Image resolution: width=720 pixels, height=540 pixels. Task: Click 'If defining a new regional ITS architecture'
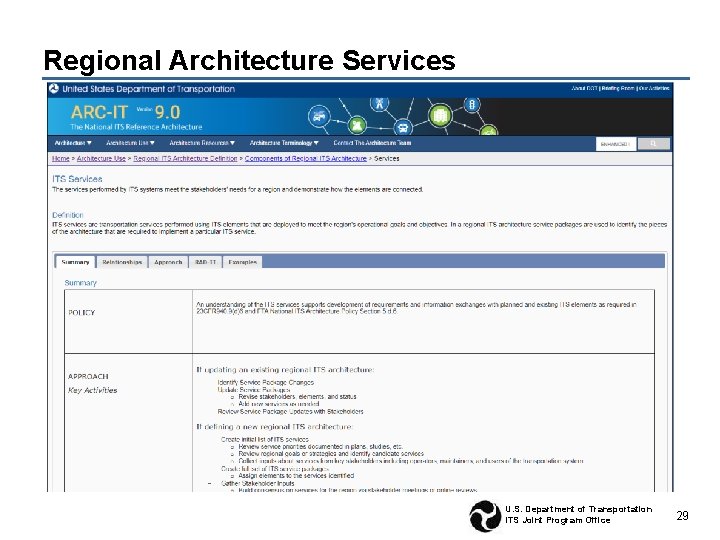click(x=274, y=427)
